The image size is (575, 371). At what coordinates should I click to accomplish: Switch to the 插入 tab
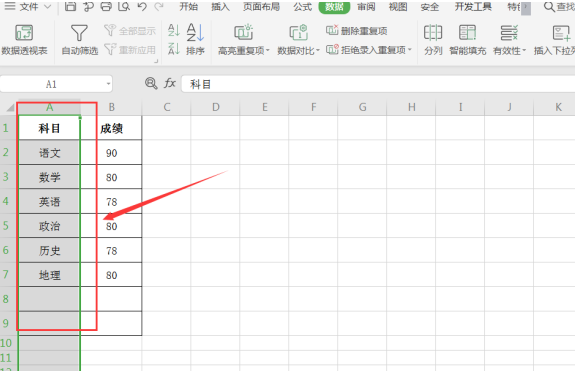(x=220, y=6)
